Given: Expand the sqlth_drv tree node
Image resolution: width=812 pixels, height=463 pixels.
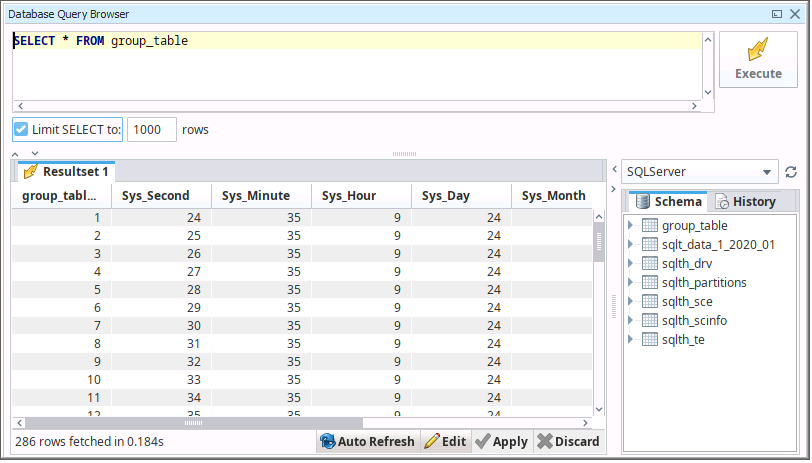Looking at the screenshot, I should coord(630,263).
